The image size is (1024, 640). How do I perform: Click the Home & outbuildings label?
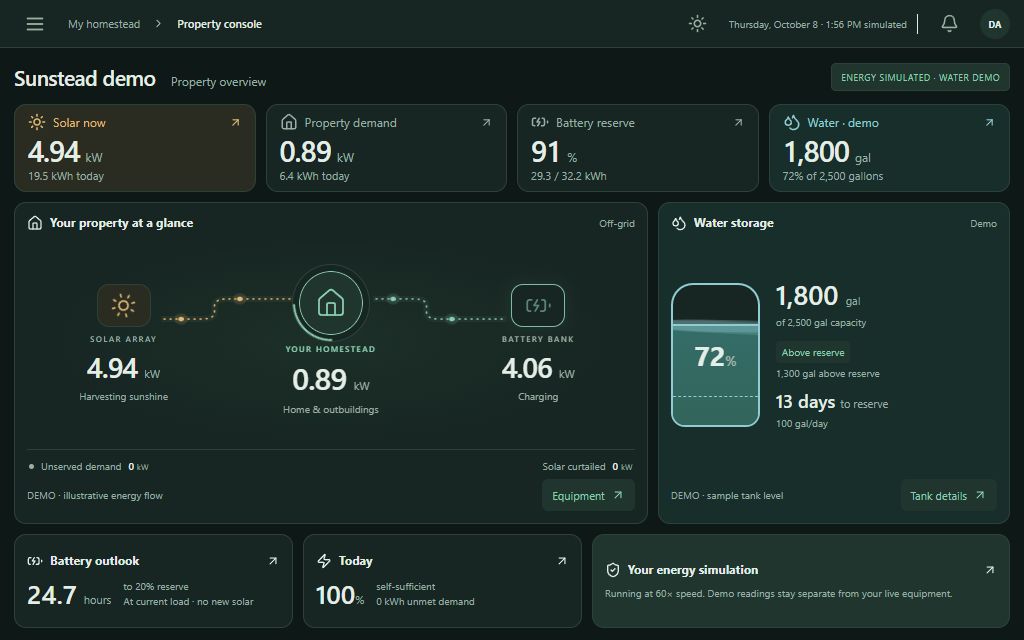tap(330, 409)
